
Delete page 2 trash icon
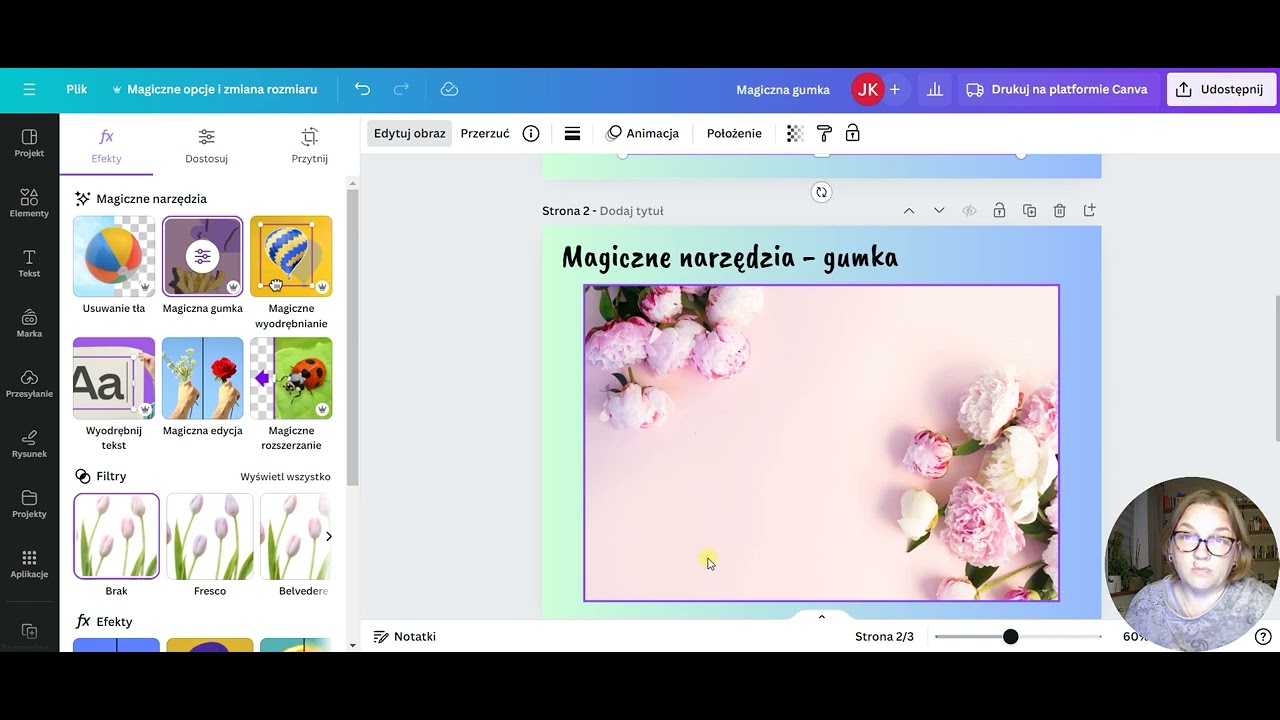pyautogui.click(x=1059, y=210)
